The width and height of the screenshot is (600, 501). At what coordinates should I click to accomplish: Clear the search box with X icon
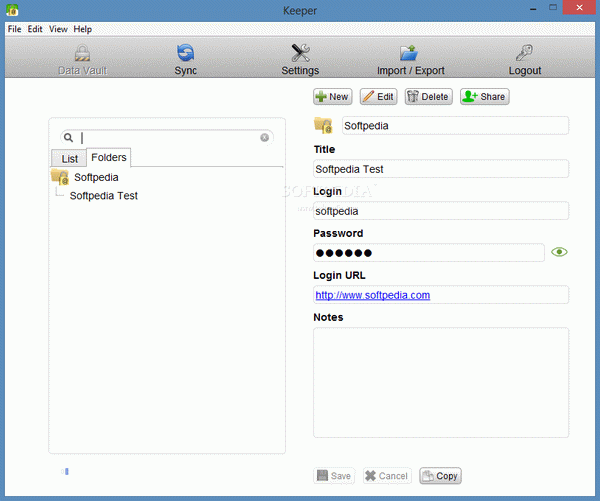[x=265, y=138]
